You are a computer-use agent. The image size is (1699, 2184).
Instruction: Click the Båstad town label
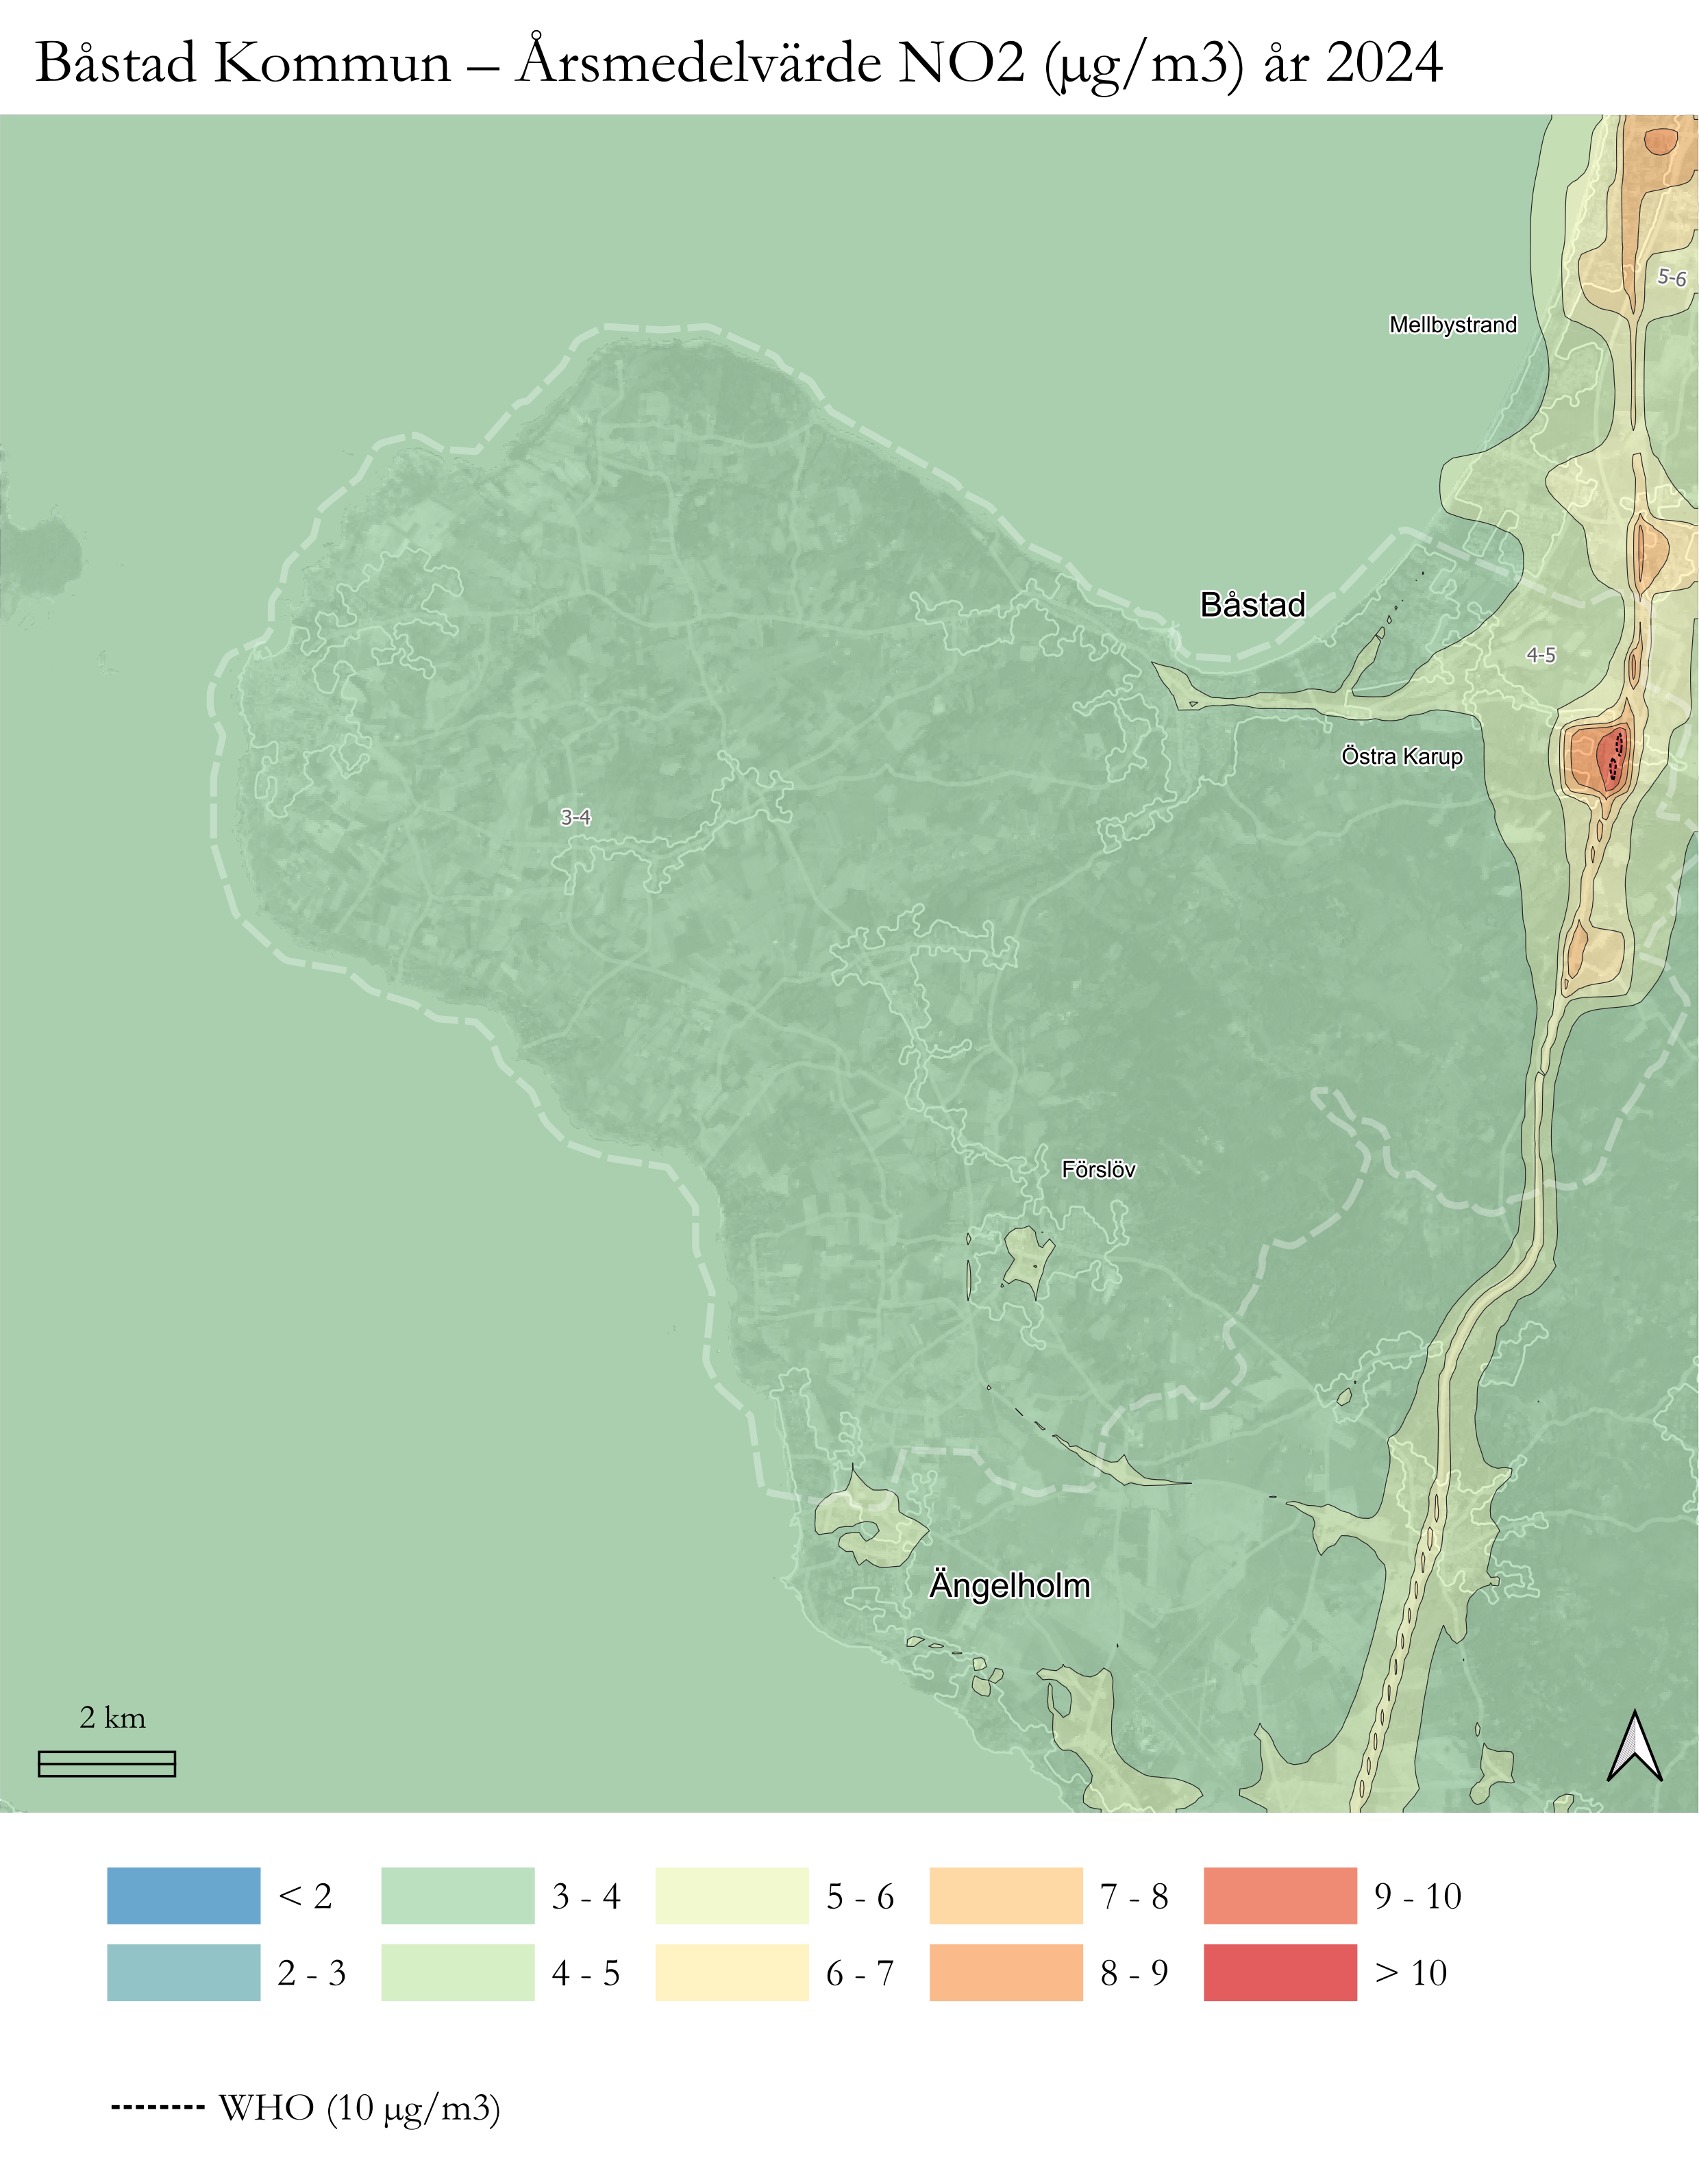[1252, 605]
